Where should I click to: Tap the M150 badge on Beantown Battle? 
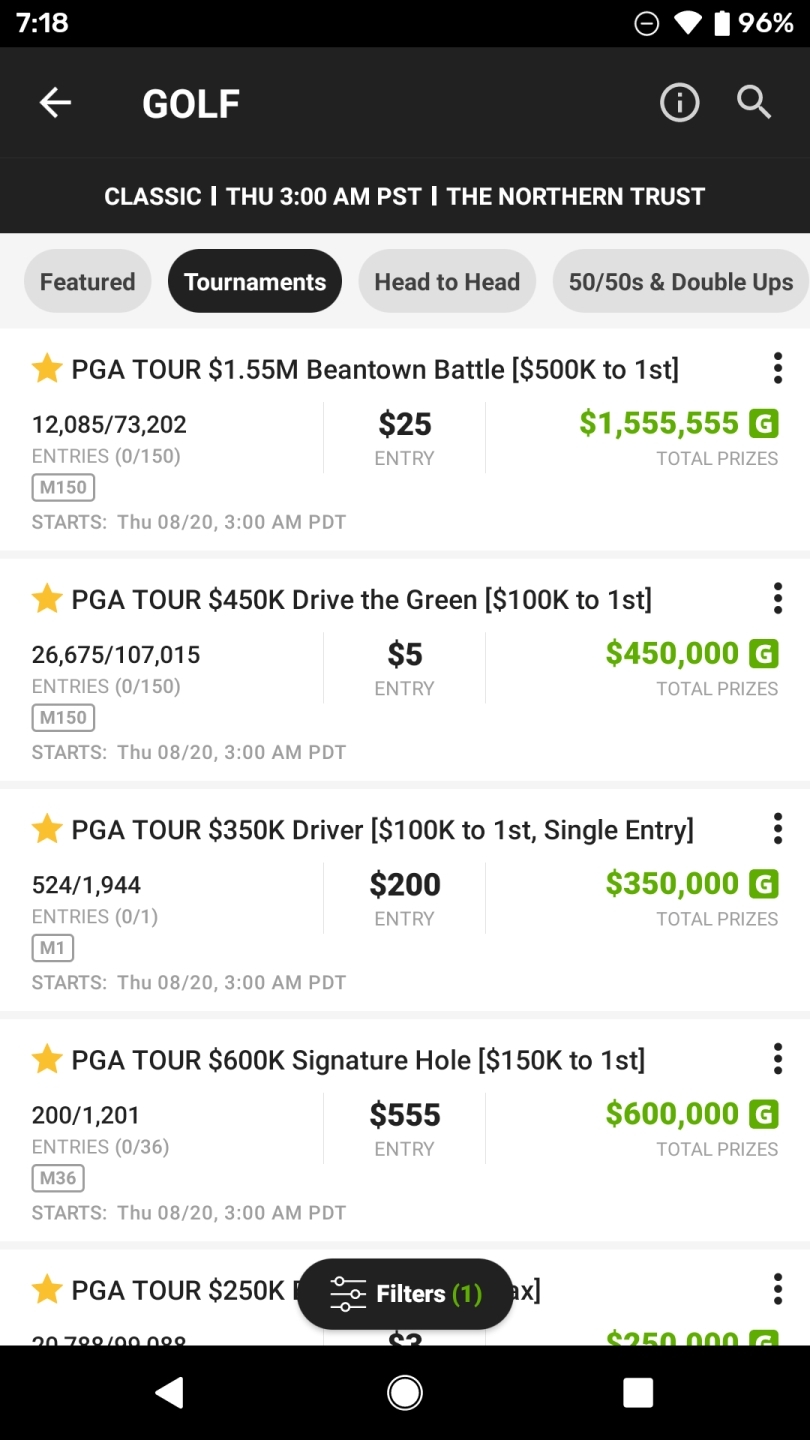coord(63,487)
